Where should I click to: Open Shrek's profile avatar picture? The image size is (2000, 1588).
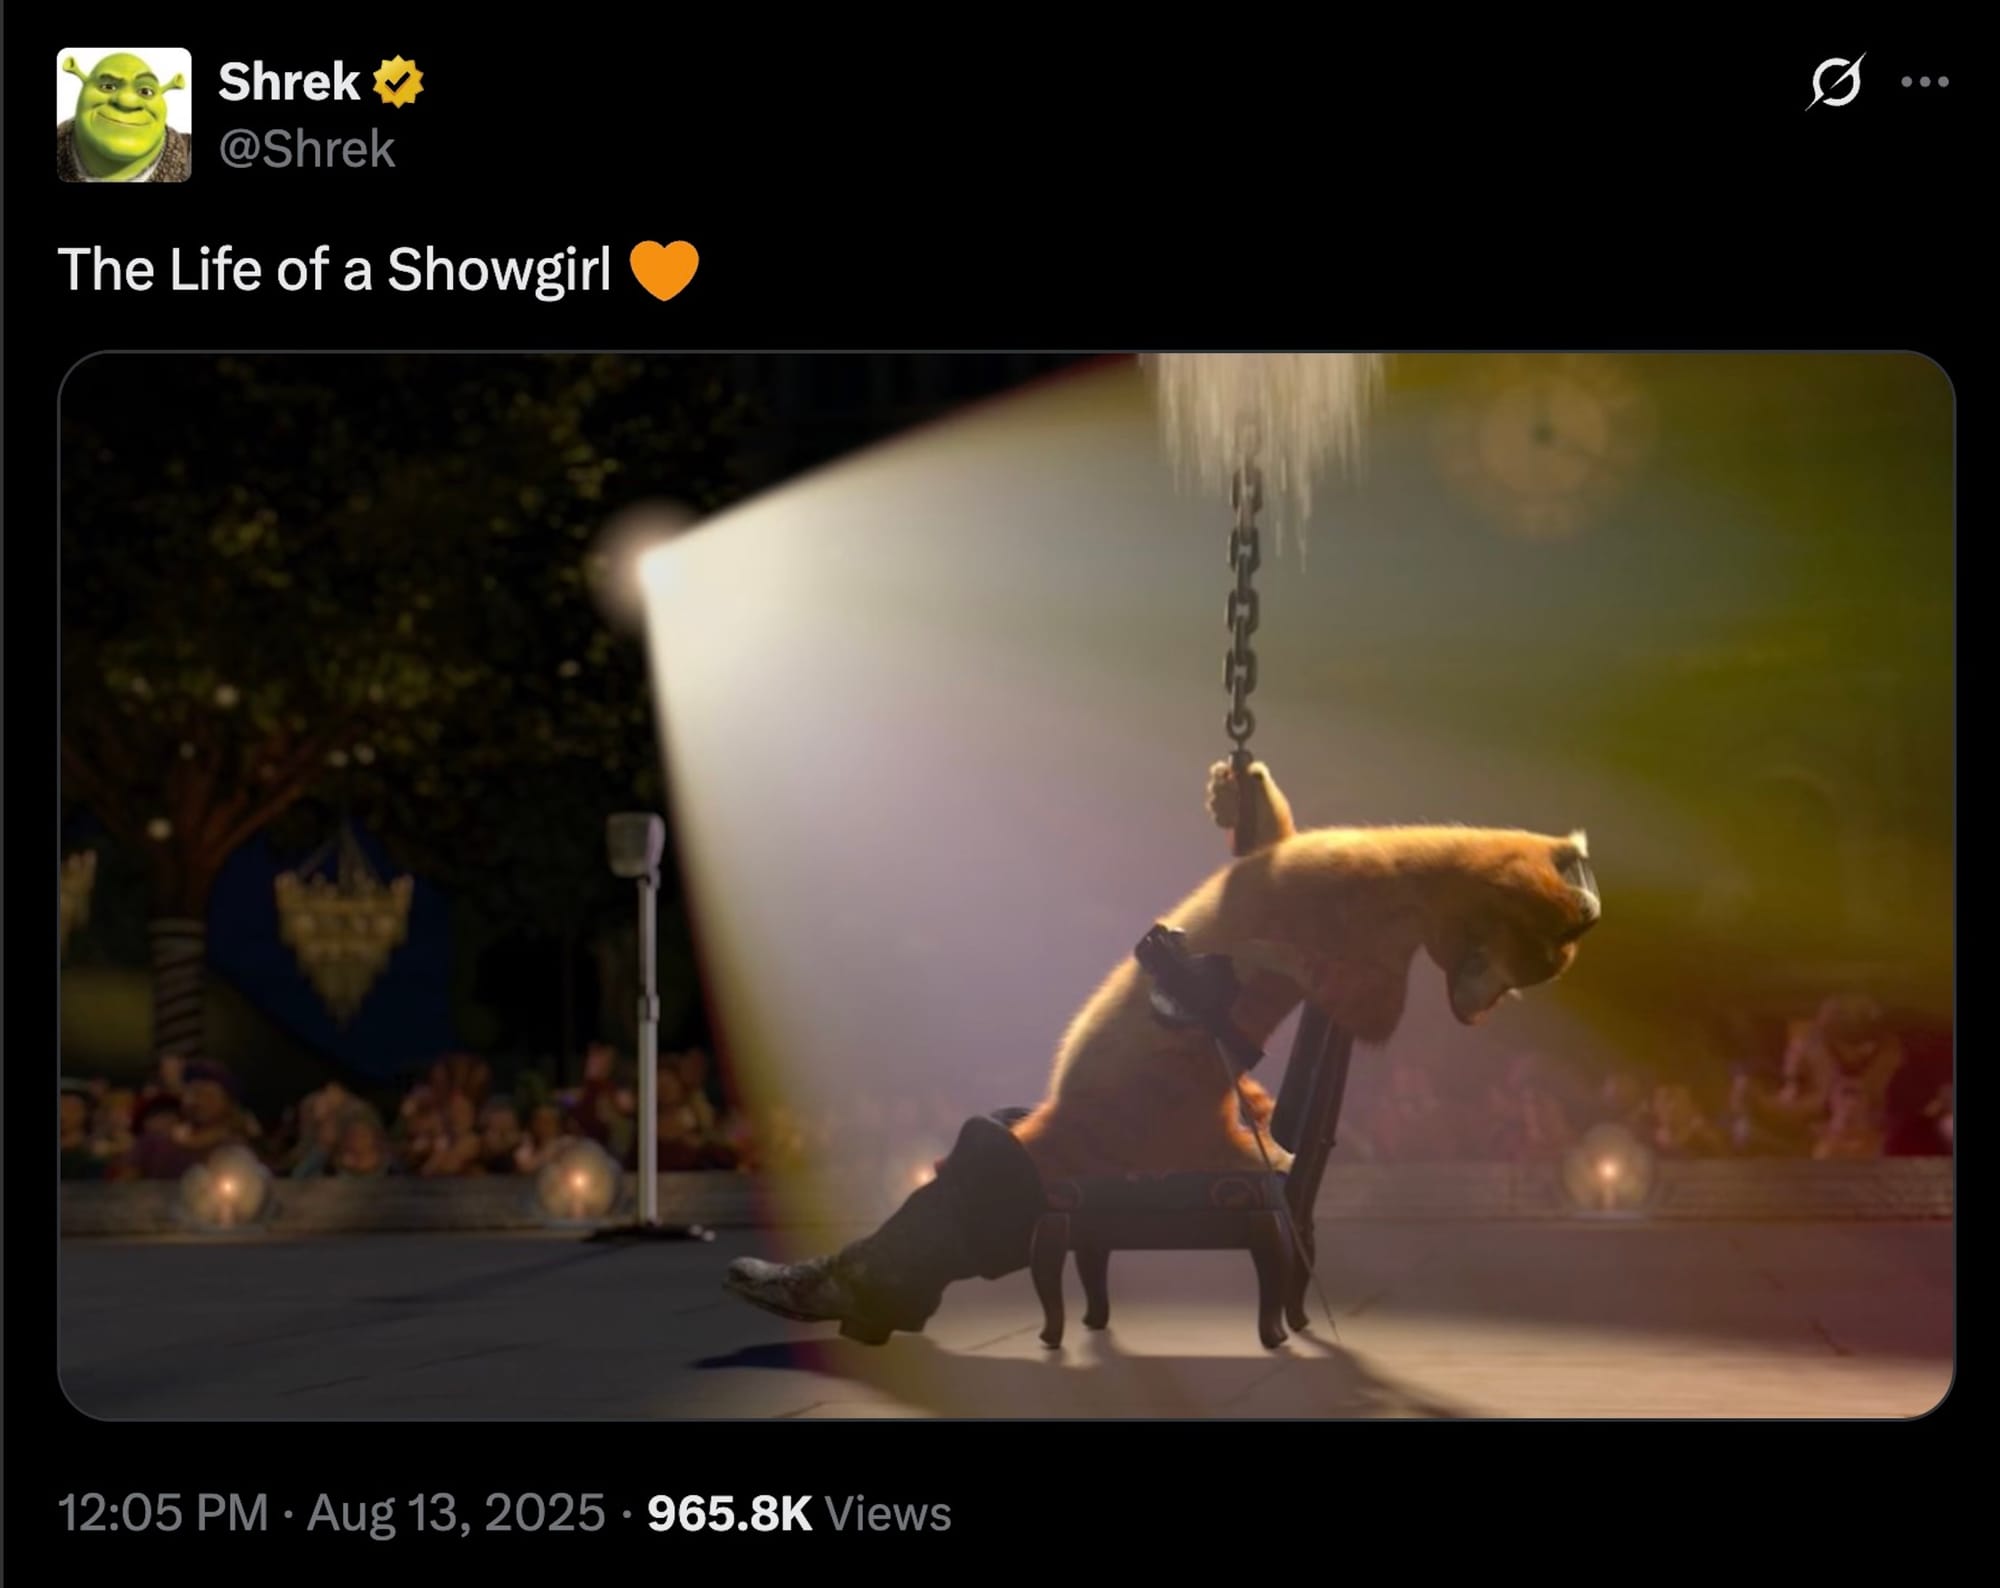tap(124, 115)
